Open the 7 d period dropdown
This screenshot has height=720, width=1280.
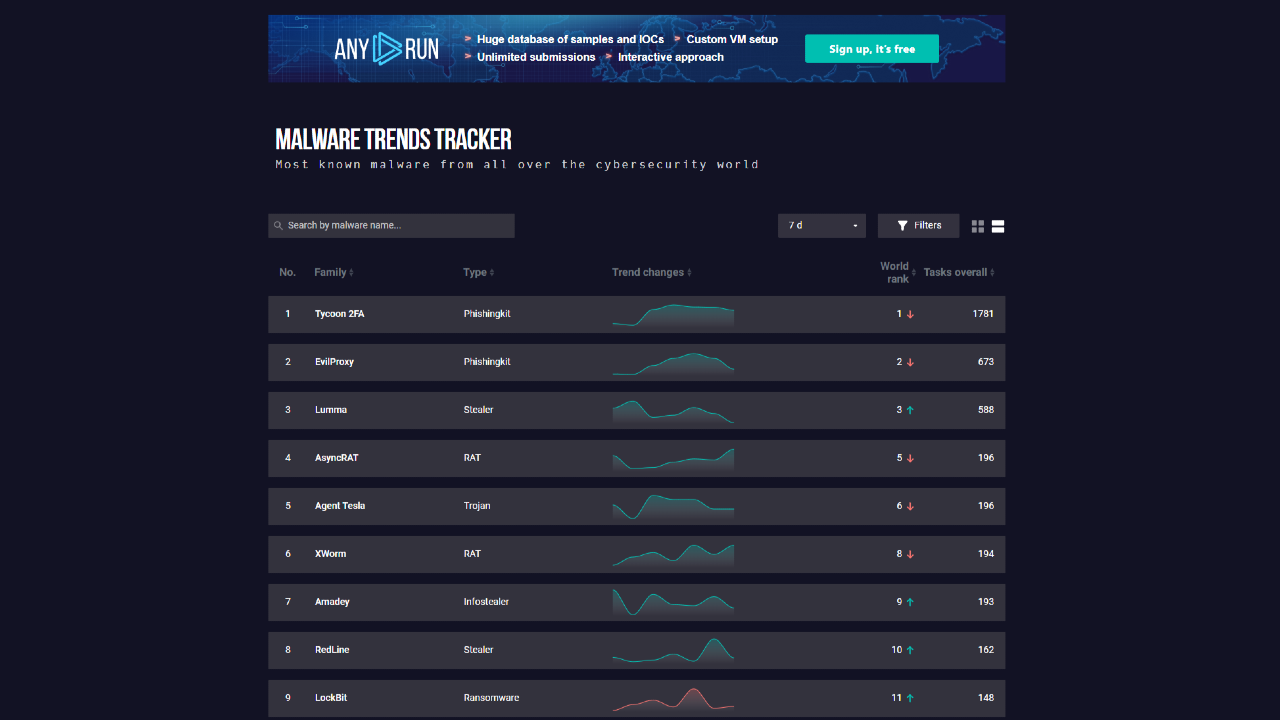pyautogui.click(x=822, y=226)
